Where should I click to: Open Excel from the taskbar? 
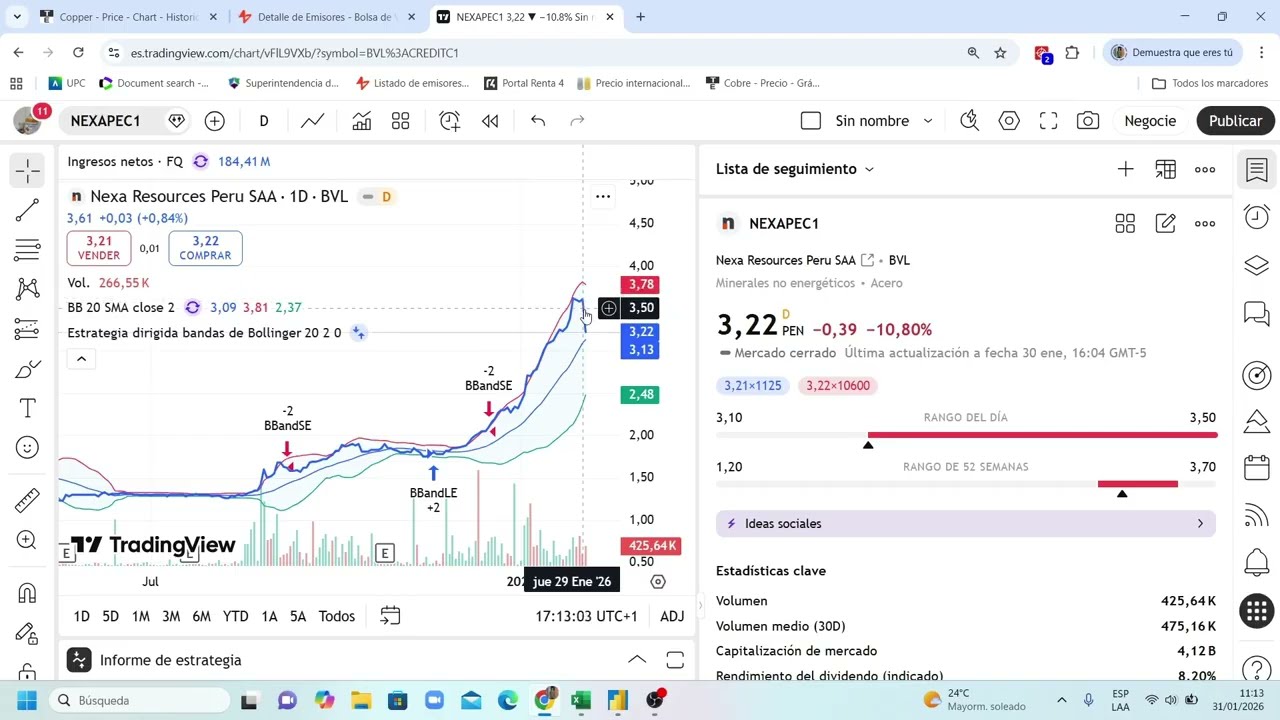click(x=581, y=700)
